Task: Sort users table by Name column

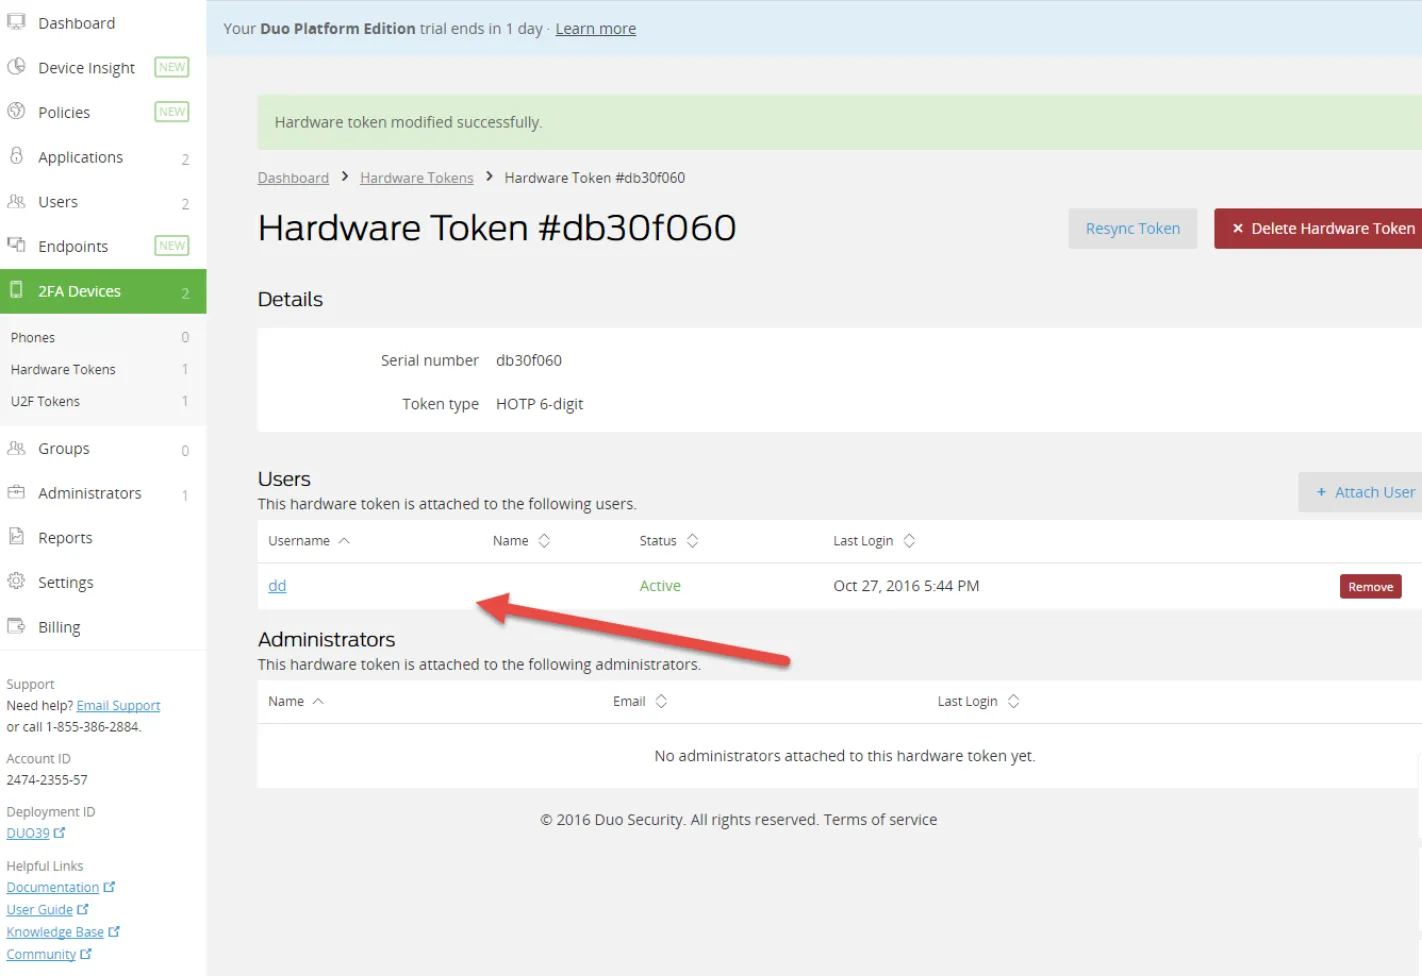Action: coord(521,541)
